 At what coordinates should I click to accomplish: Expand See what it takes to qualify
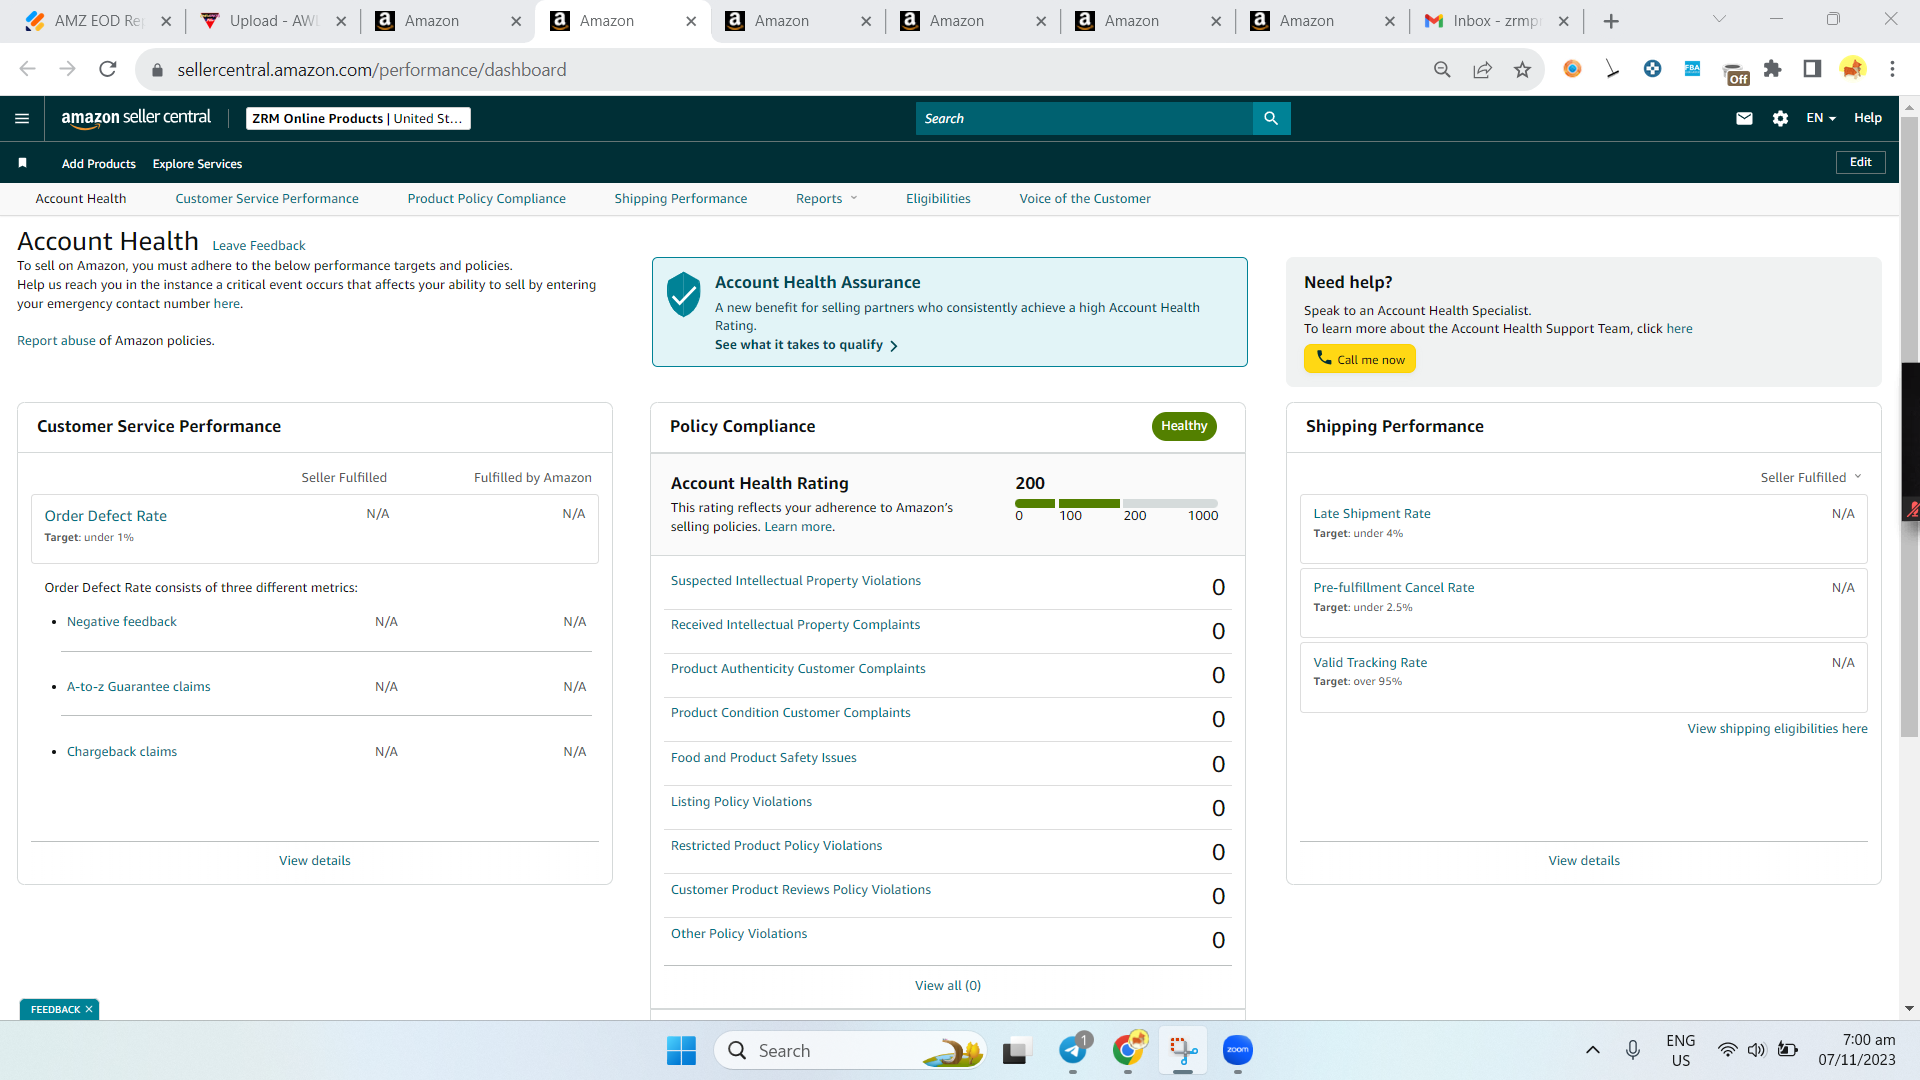[x=806, y=345]
